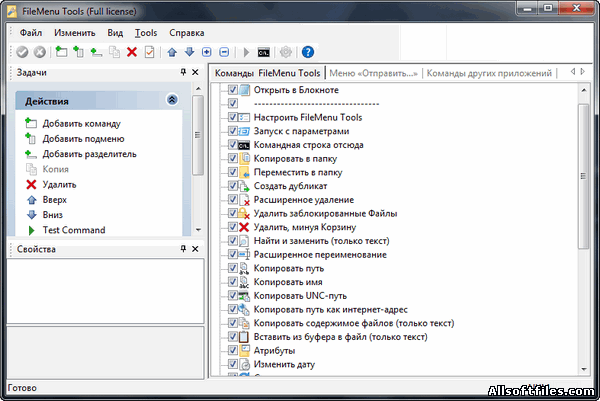Click Добавить команду action link
600x401 pixels.
[82, 124]
